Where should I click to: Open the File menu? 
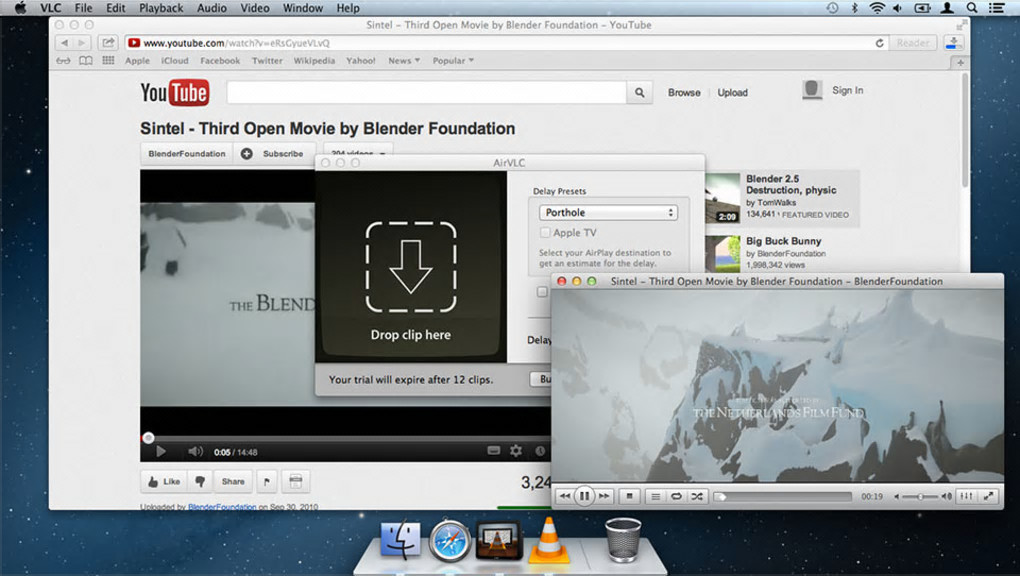click(83, 8)
